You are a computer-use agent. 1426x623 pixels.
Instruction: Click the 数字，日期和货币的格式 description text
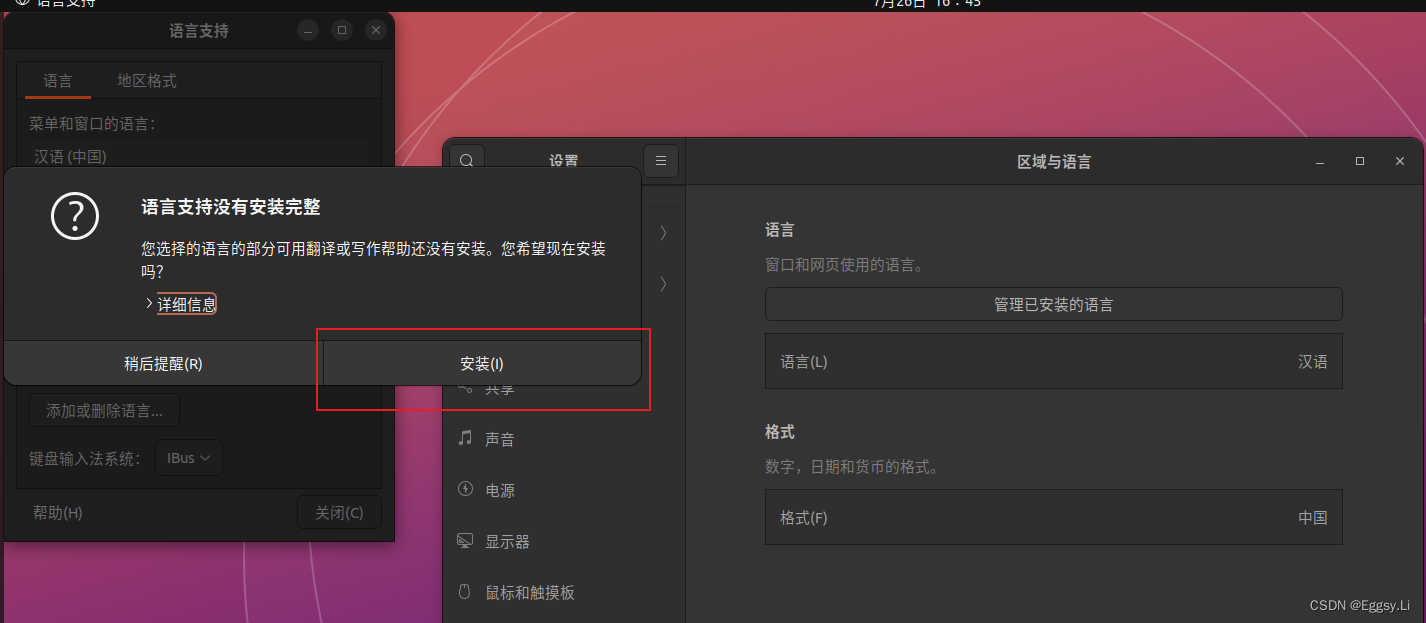click(852, 467)
